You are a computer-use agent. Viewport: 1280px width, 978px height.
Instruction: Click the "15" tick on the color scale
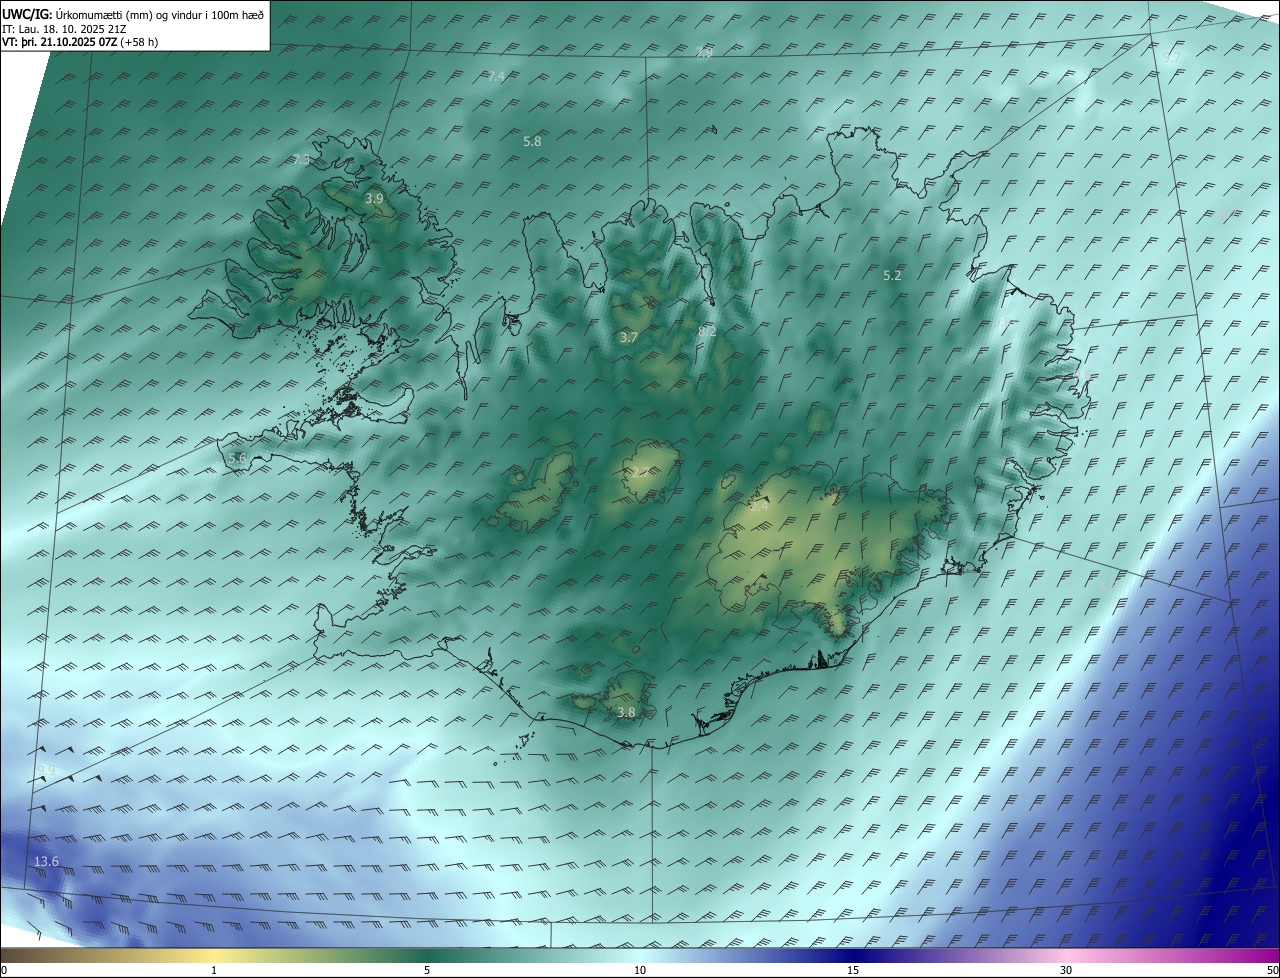coord(853,971)
